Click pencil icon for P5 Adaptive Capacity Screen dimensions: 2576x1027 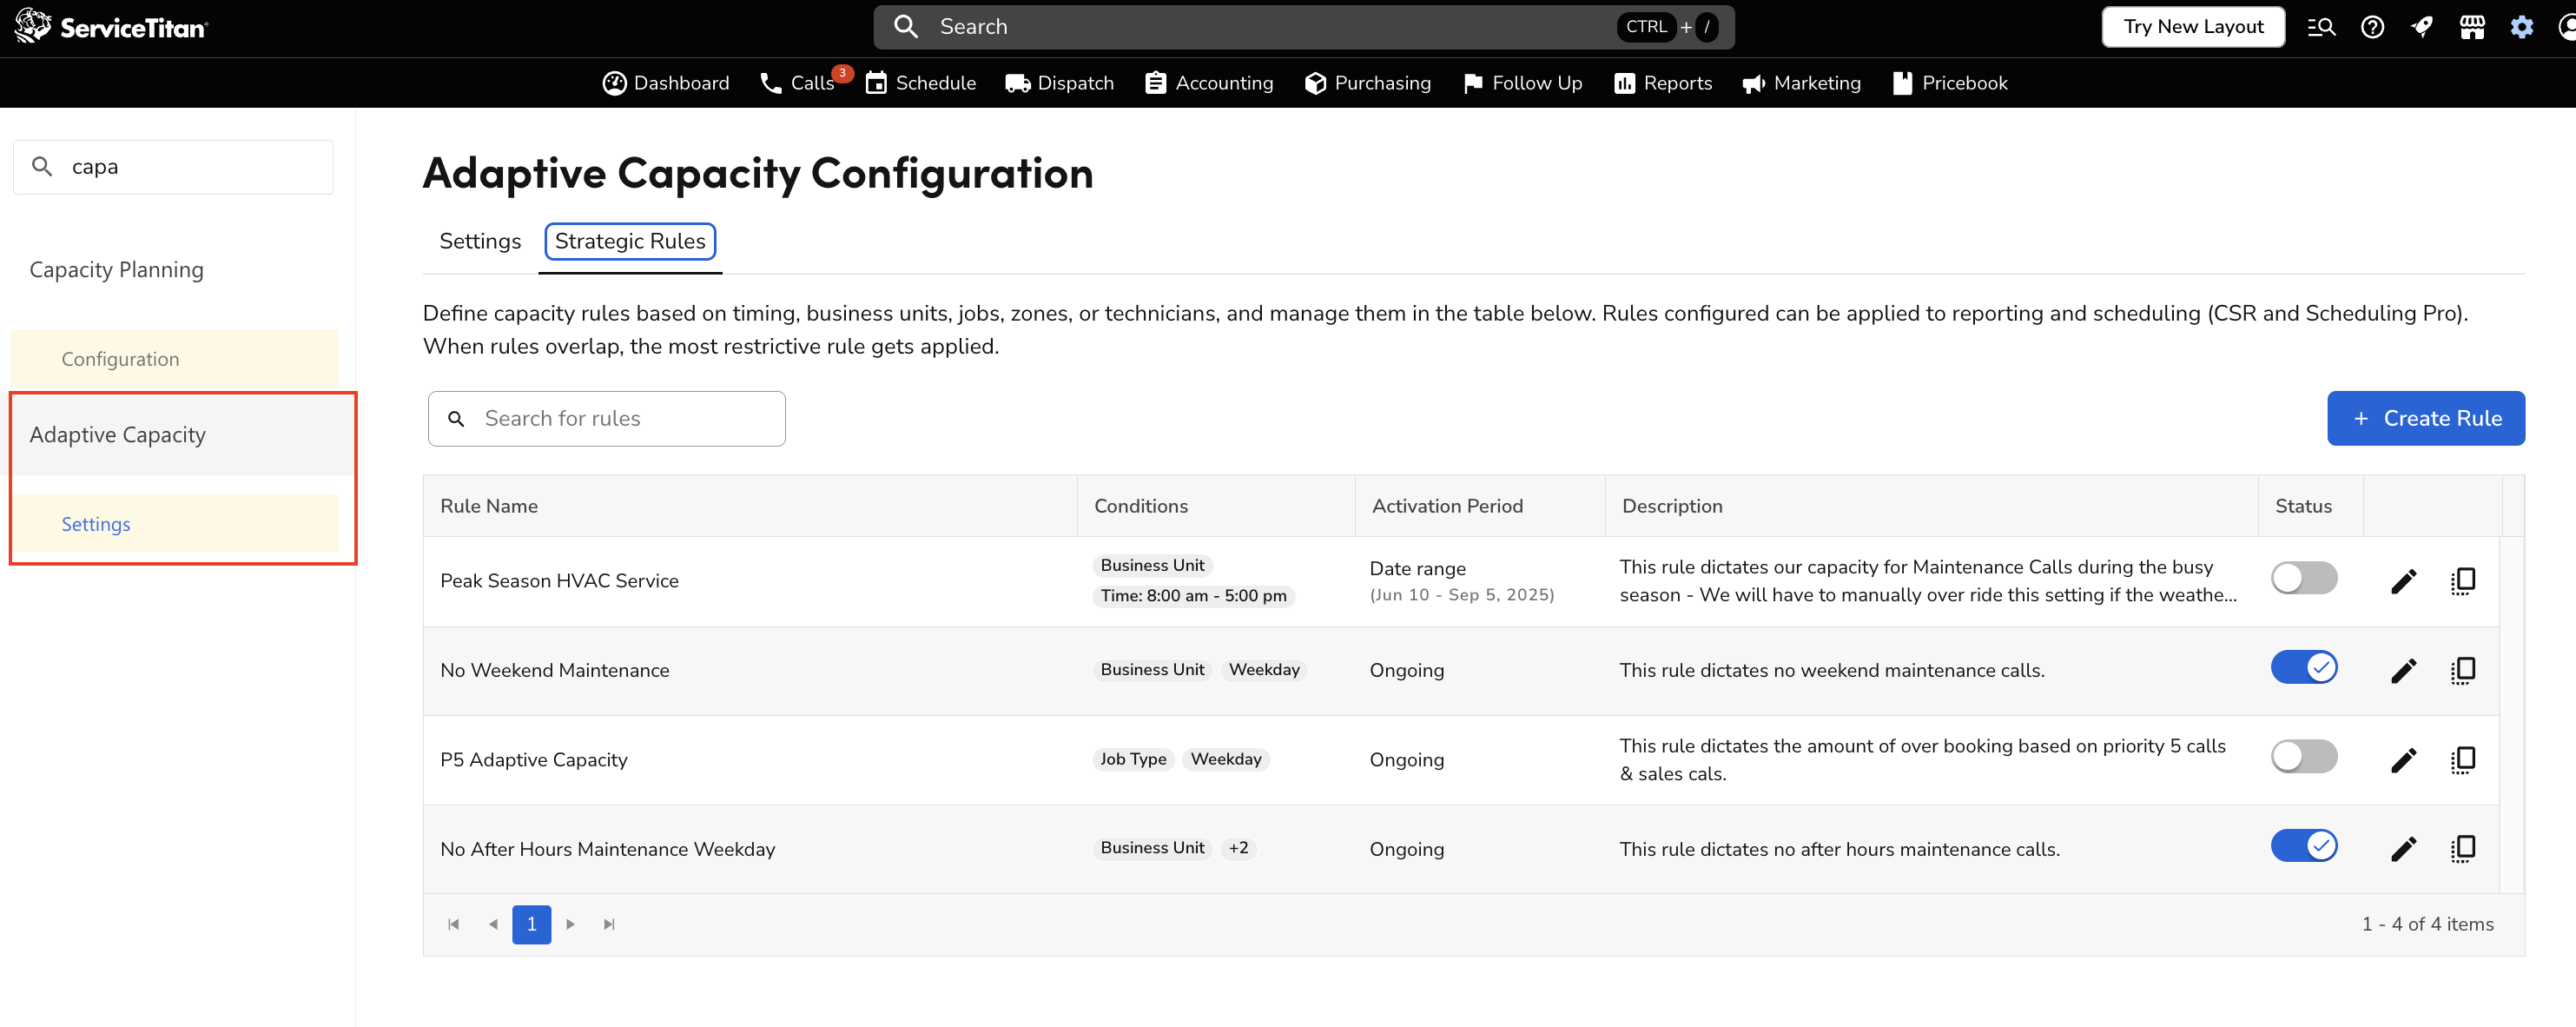pyautogui.click(x=2403, y=760)
